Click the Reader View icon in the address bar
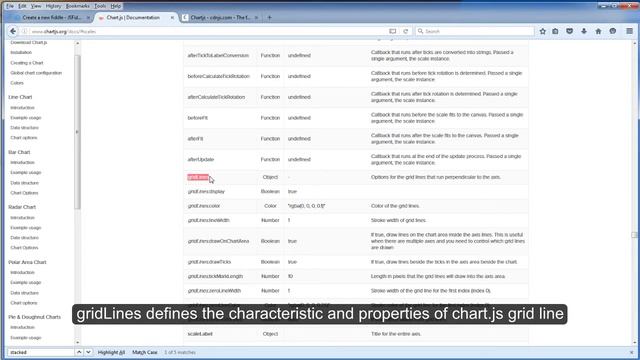 point(392,31)
